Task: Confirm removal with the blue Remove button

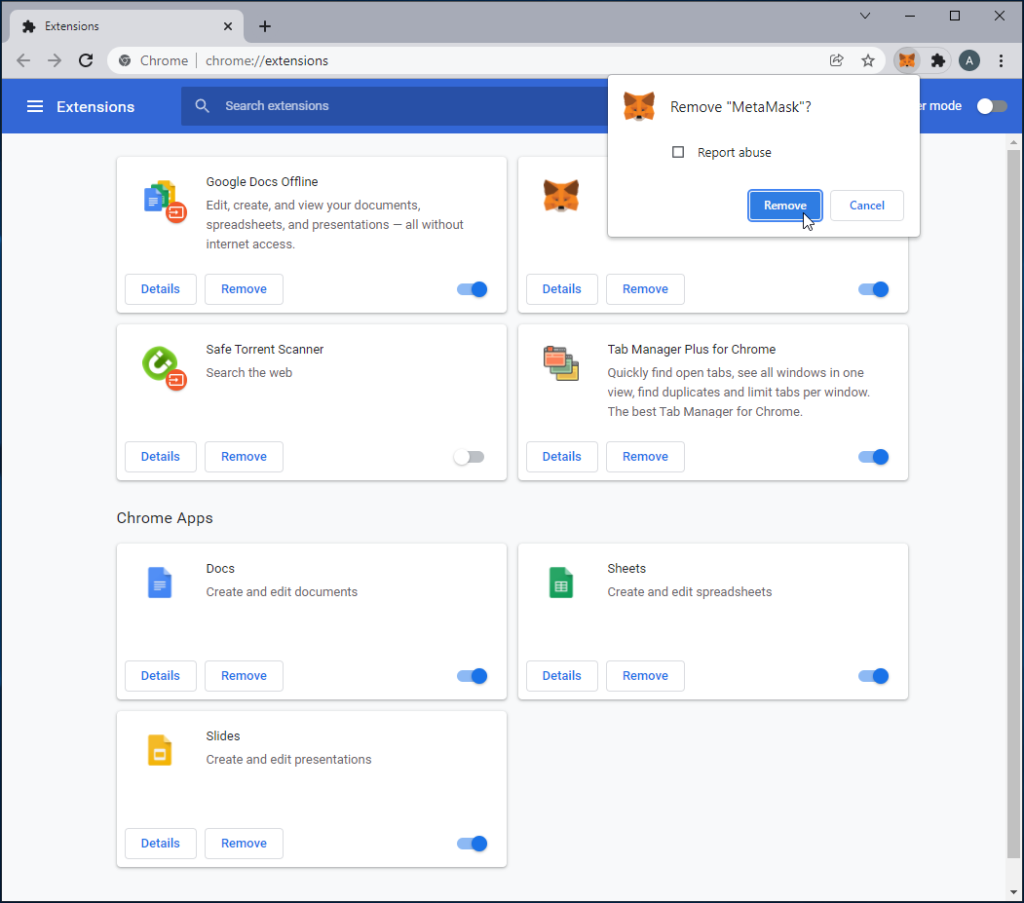Action: pos(785,206)
